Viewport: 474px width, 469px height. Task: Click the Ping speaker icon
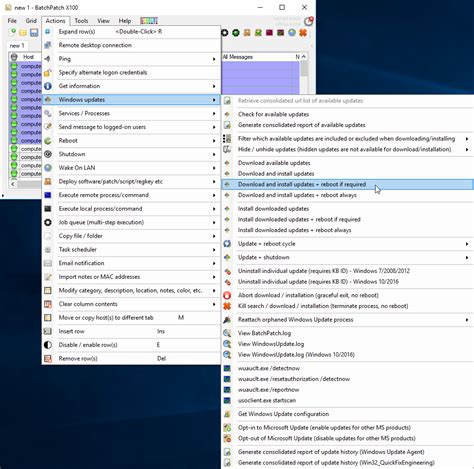pyautogui.click(x=48, y=59)
